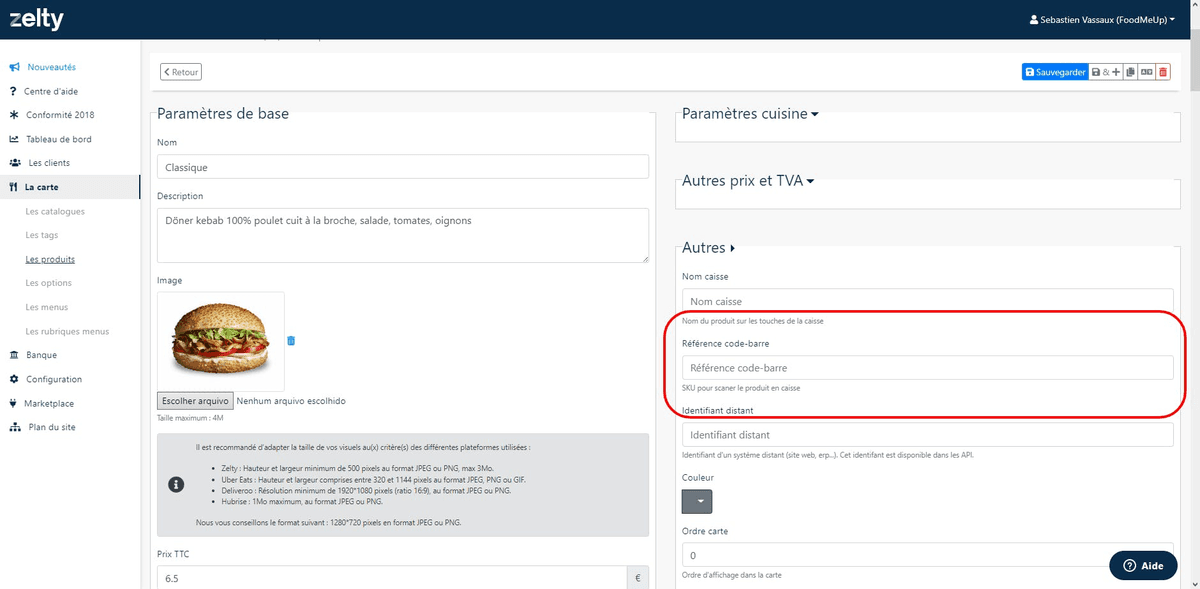Click the duplicate product copy icon

point(1129,72)
